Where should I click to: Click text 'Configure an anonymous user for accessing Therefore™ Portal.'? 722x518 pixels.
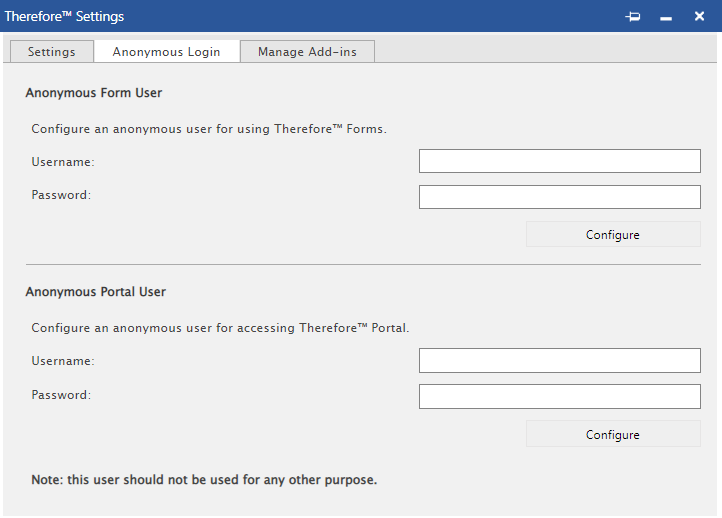click(220, 328)
